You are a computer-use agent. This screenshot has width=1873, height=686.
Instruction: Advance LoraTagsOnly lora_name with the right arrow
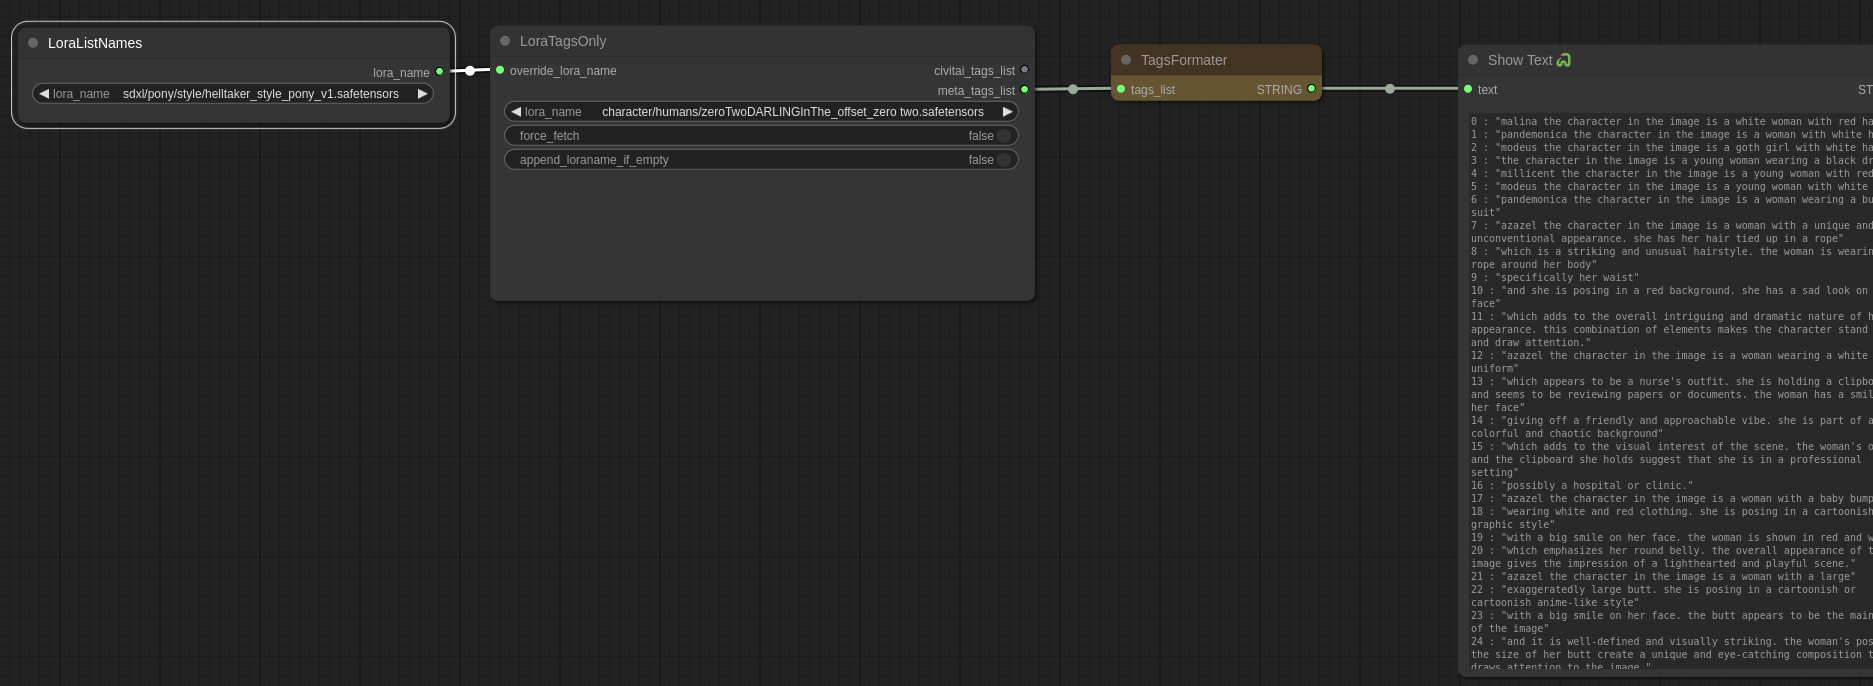[1007, 112]
